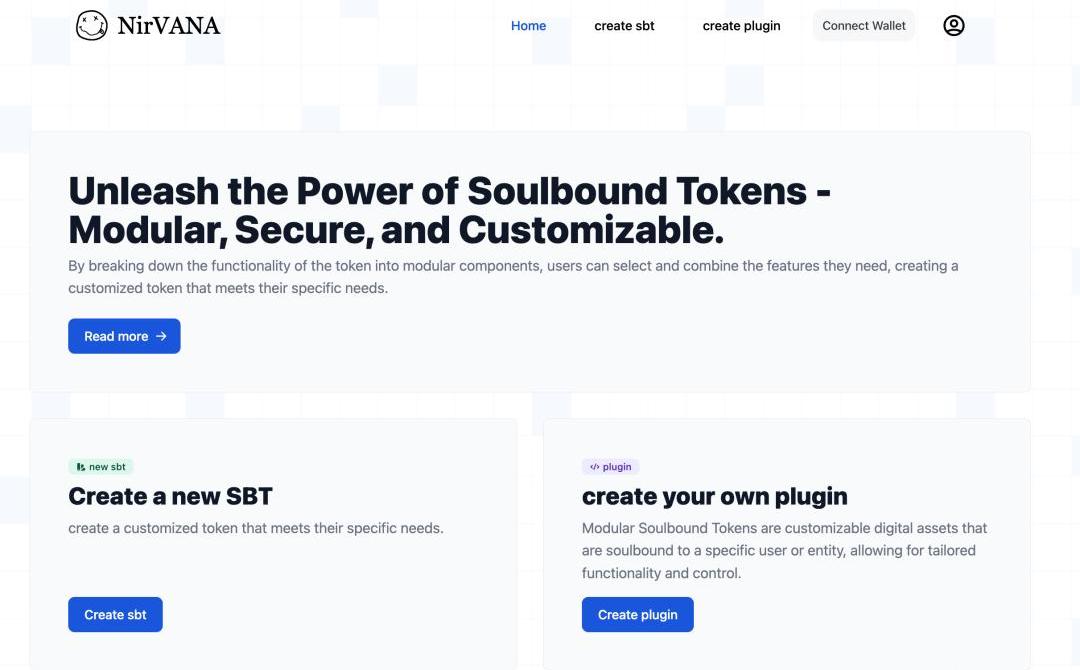1080x670 pixels.
Task: Go to the Home nav link
Action: (528, 25)
